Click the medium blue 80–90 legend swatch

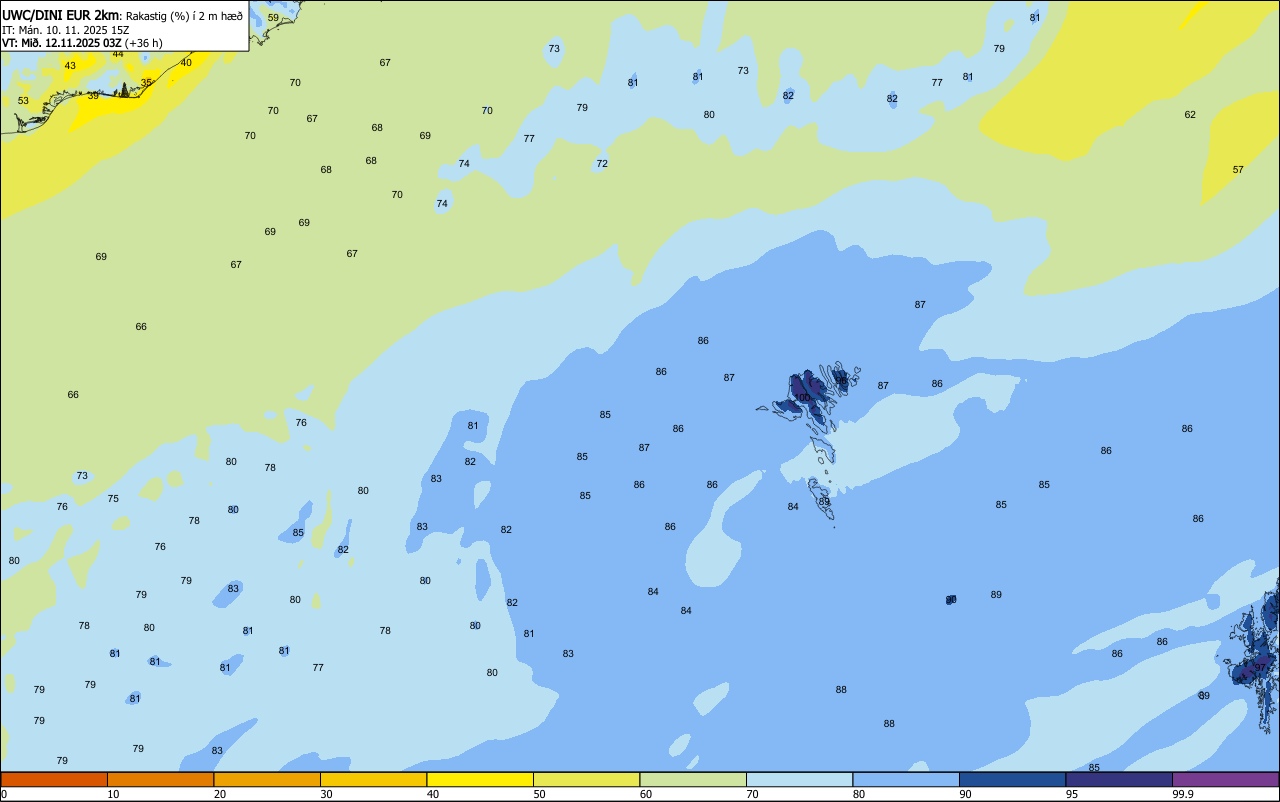tap(906, 779)
